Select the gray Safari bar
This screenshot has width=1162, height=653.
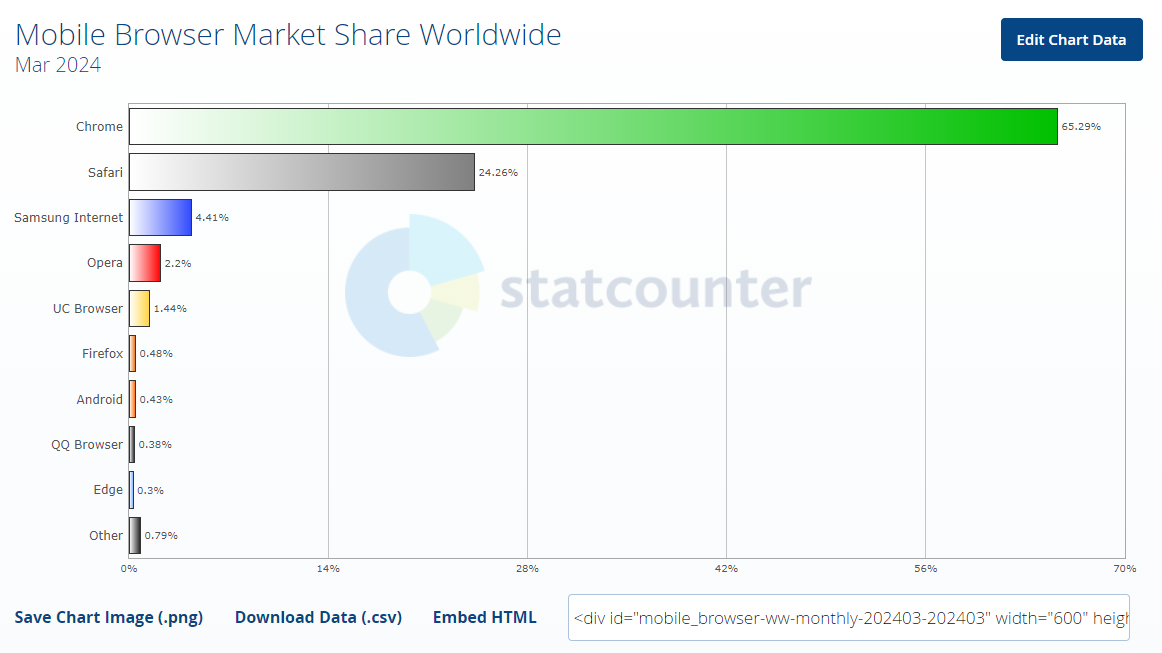coord(301,172)
